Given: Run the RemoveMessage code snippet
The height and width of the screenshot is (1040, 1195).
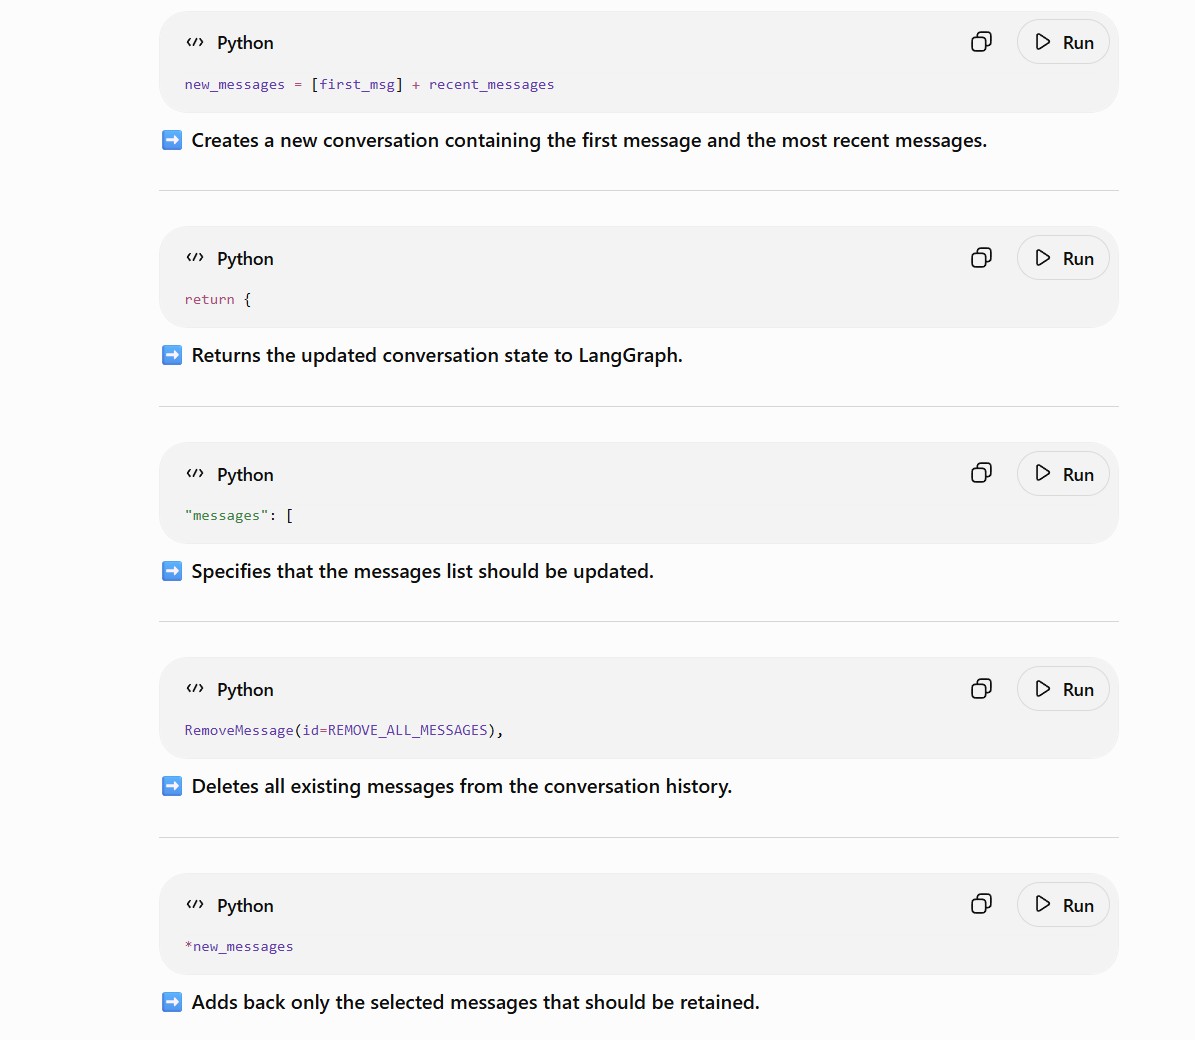Looking at the screenshot, I should 1062,689.
